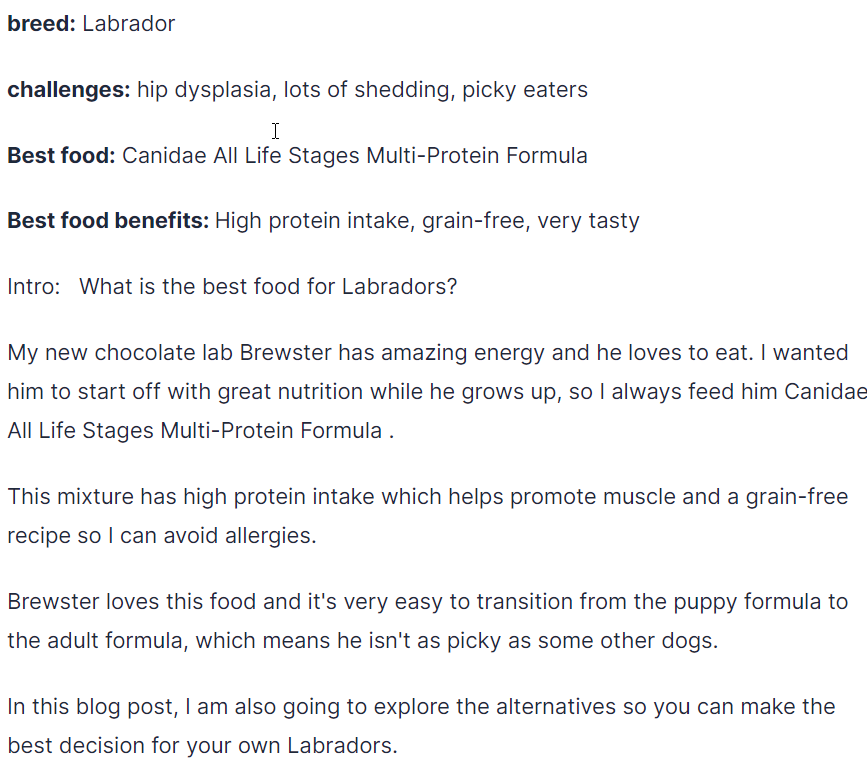
Task: Click on 'best decision for your own Labradors.'
Action: 202,746
